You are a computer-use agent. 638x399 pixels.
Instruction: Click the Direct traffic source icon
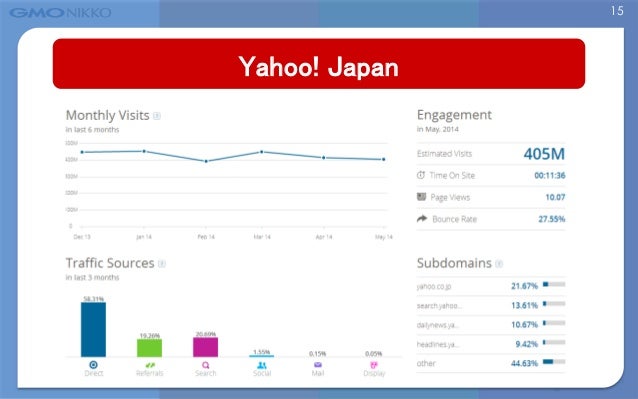coord(93,365)
